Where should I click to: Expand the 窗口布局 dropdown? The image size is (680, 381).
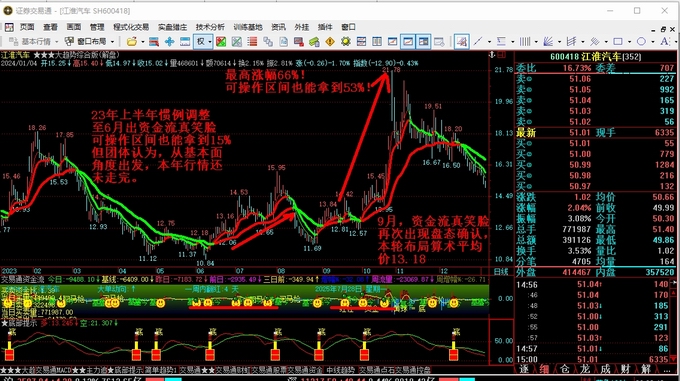[x=112, y=42]
